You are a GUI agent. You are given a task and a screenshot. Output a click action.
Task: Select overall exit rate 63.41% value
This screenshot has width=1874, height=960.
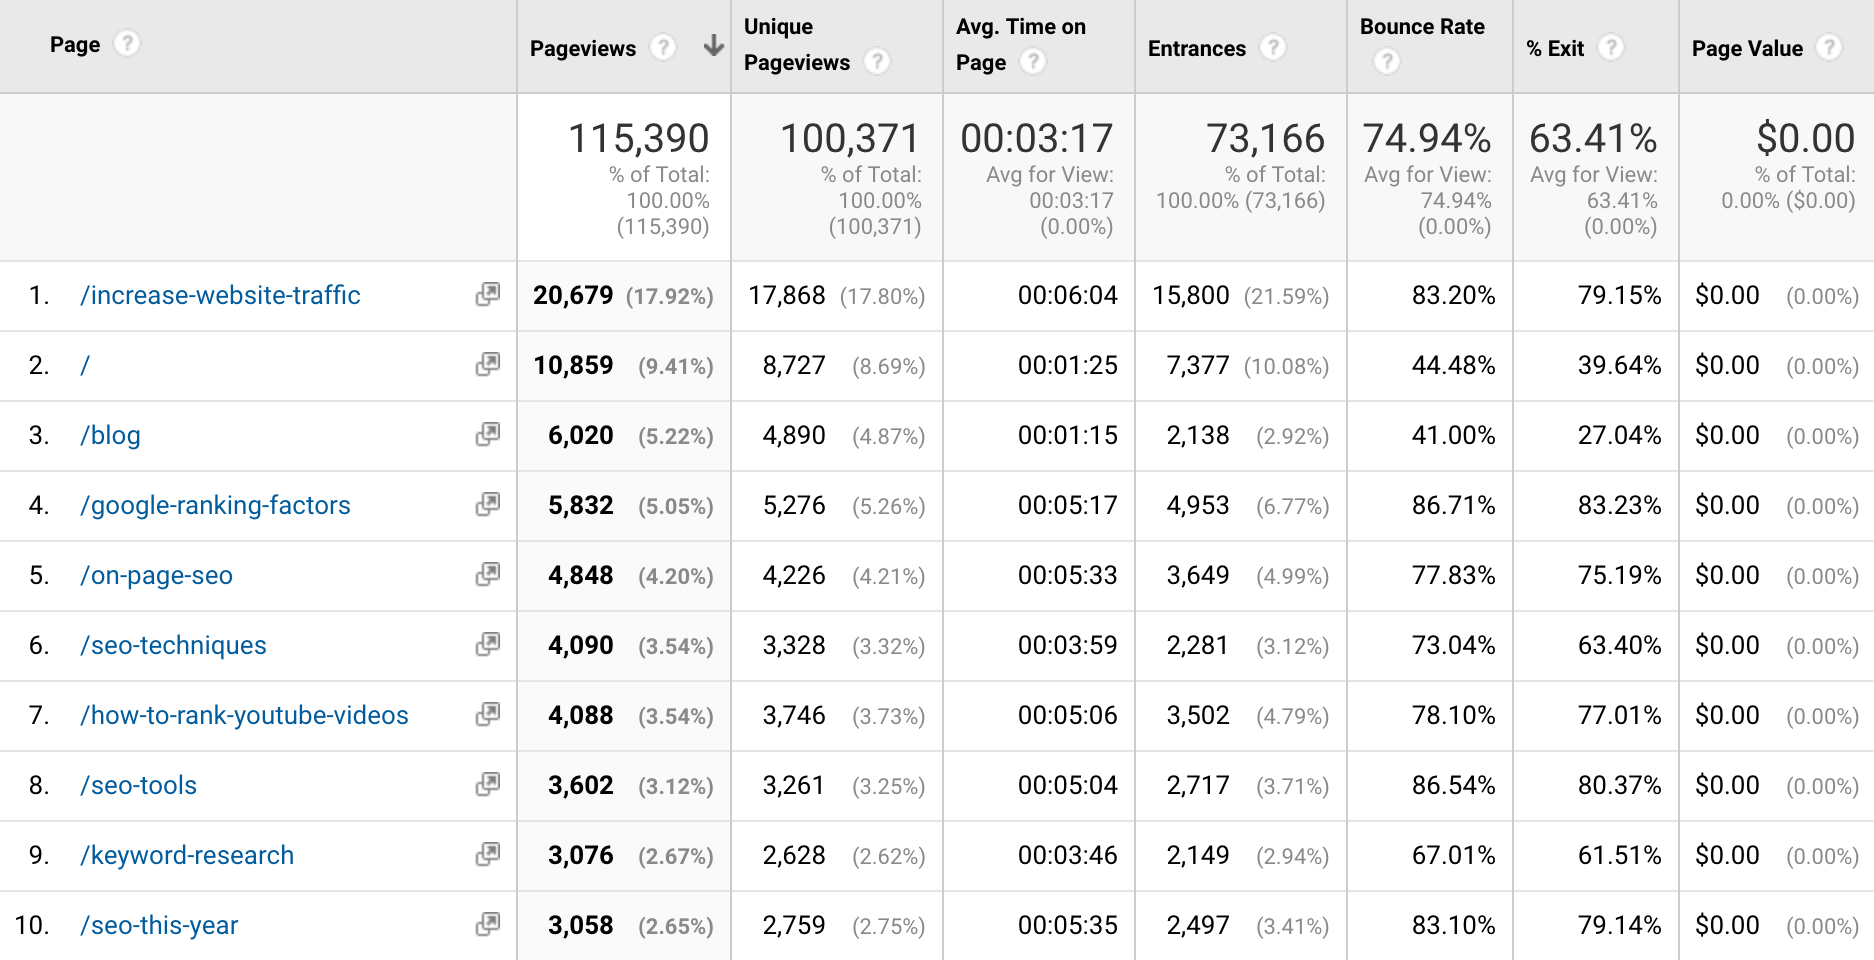1593,138
